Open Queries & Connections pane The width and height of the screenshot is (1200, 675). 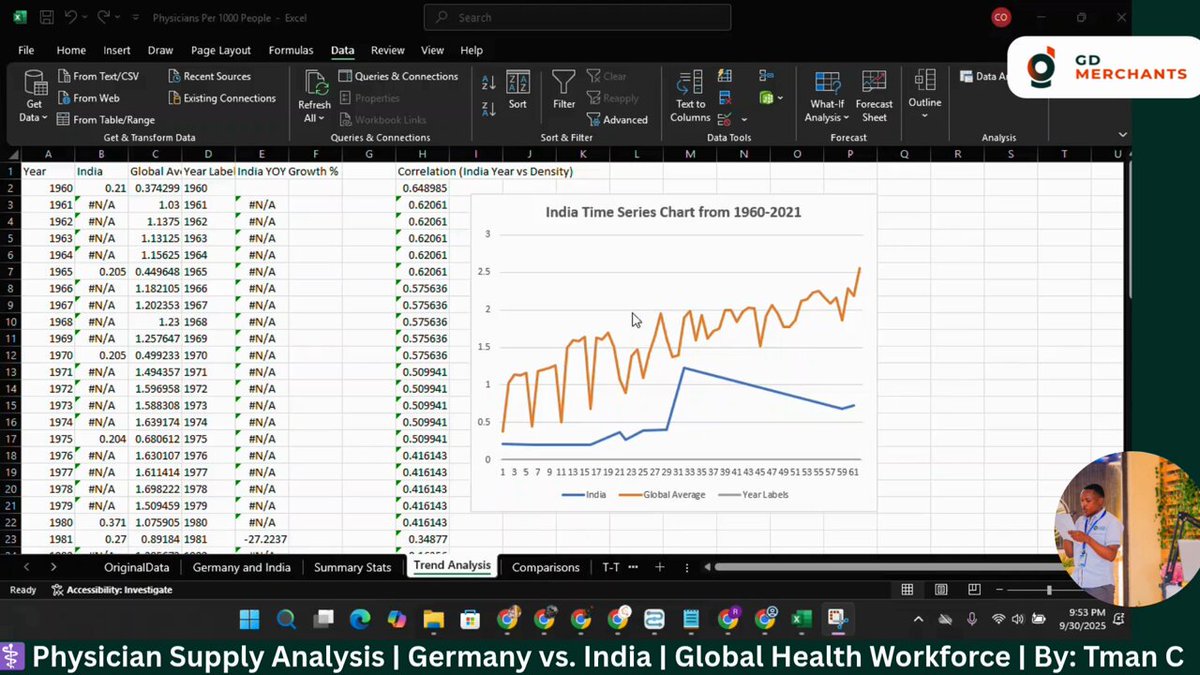point(398,76)
